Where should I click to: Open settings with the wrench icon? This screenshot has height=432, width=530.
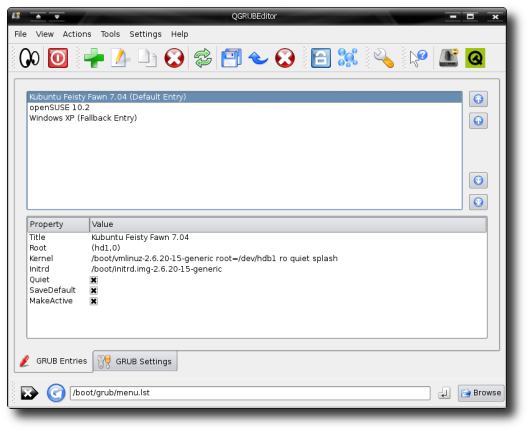[x=384, y=58]
